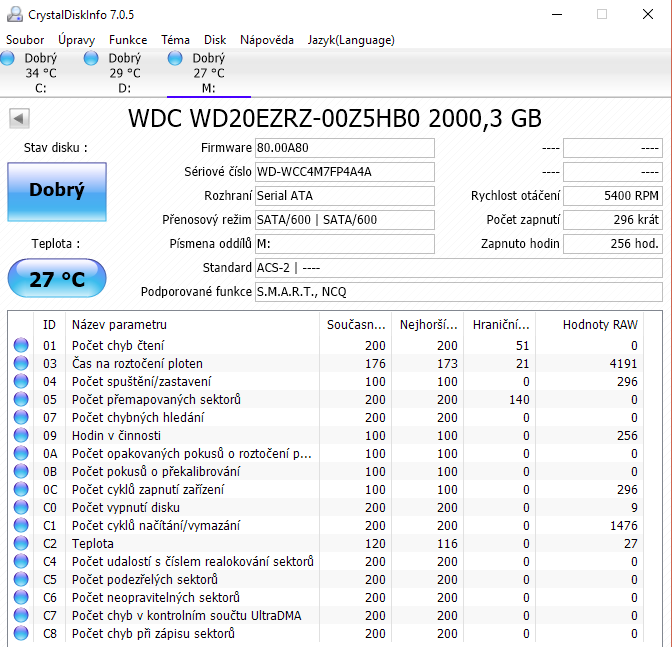This screenshot has height=647, width=672.
Task: Click status orb for attribute 04 spuštění/zastavení
Action: 21,381
